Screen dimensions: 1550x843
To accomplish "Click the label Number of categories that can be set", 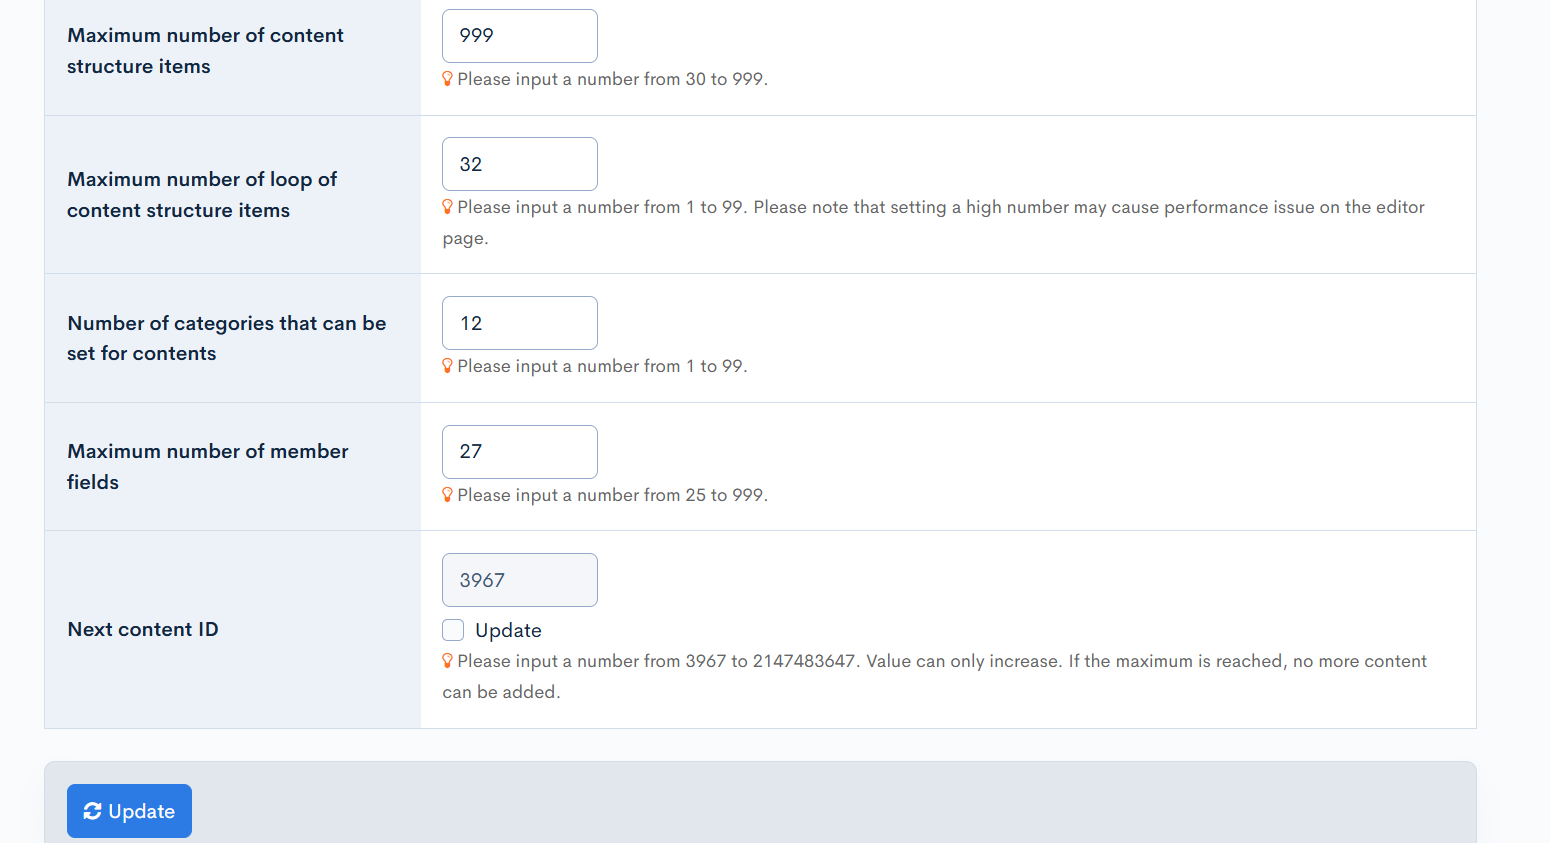I will 226,337.
